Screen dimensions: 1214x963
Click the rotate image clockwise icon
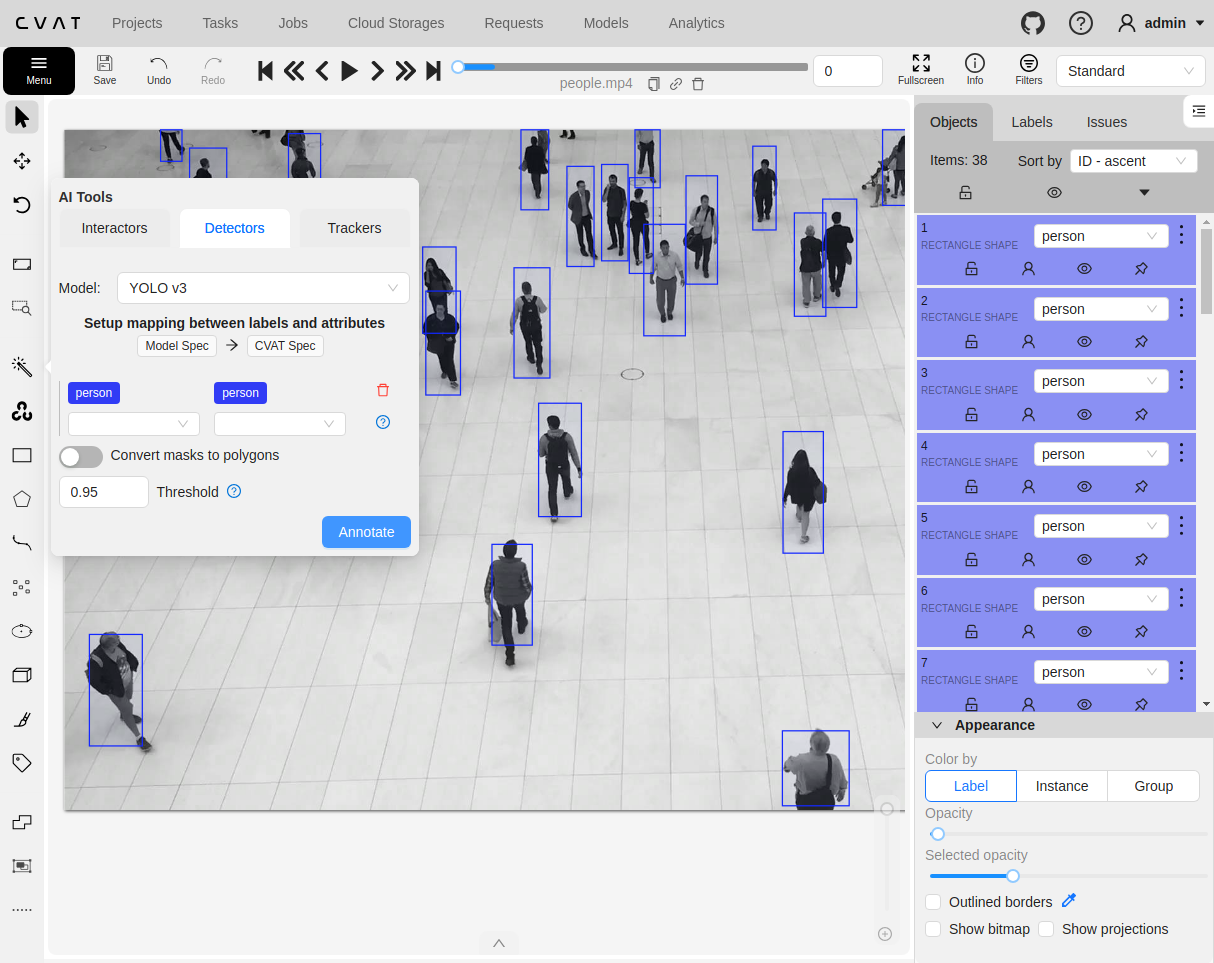(x=21, y=205)
